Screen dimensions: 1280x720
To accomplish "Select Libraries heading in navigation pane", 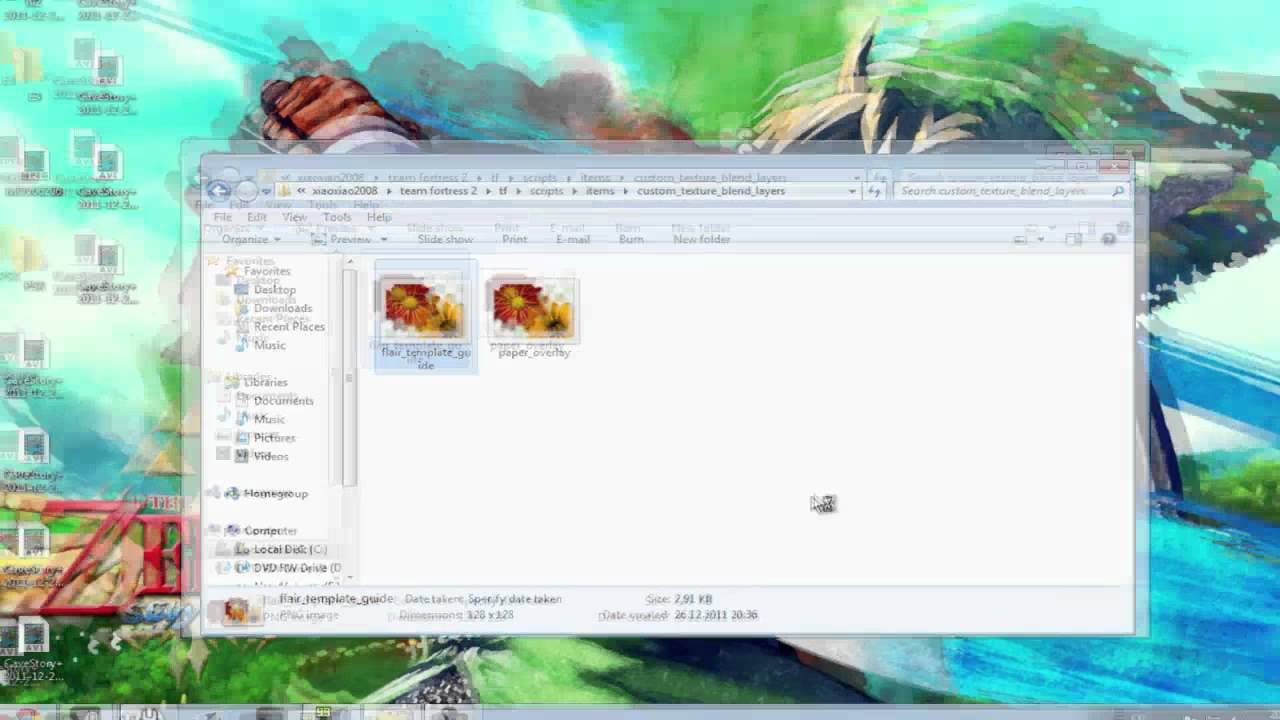I will click(x=257, y=382).
